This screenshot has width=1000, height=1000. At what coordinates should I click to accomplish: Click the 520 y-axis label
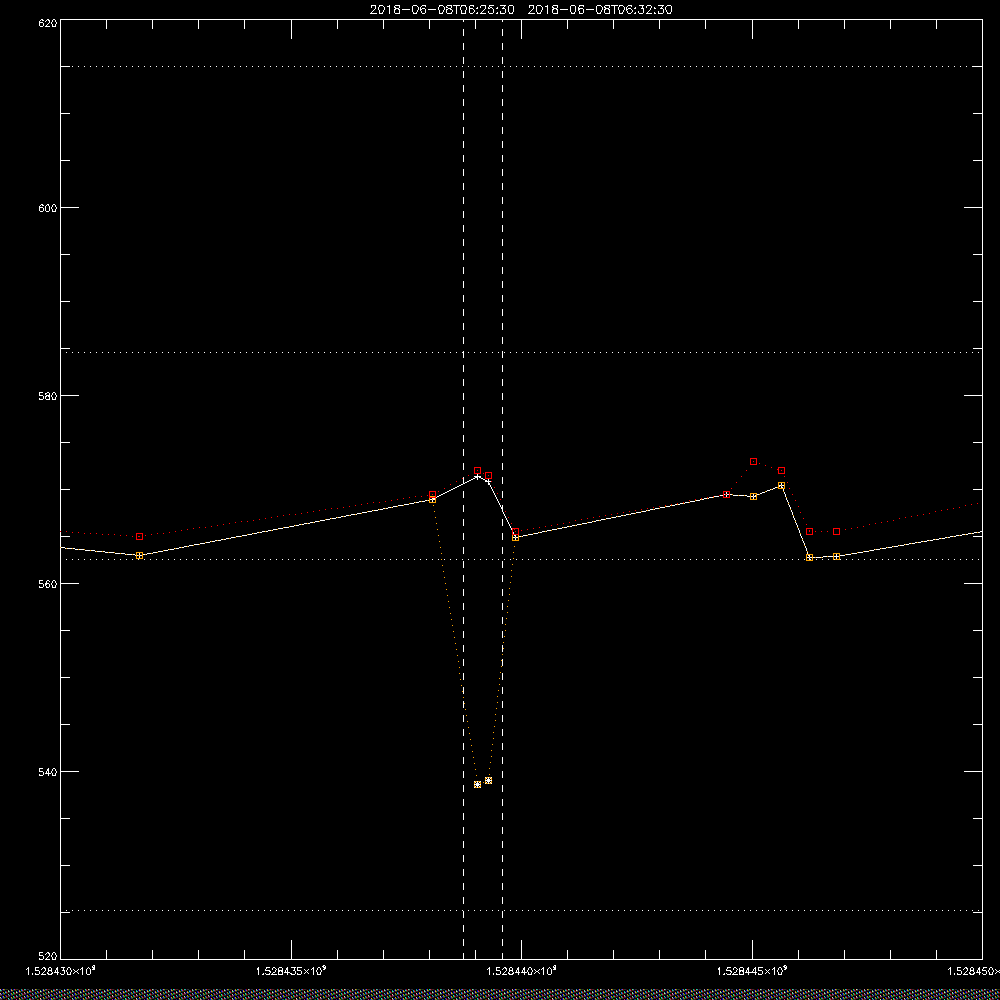click(x=49, y=957)
